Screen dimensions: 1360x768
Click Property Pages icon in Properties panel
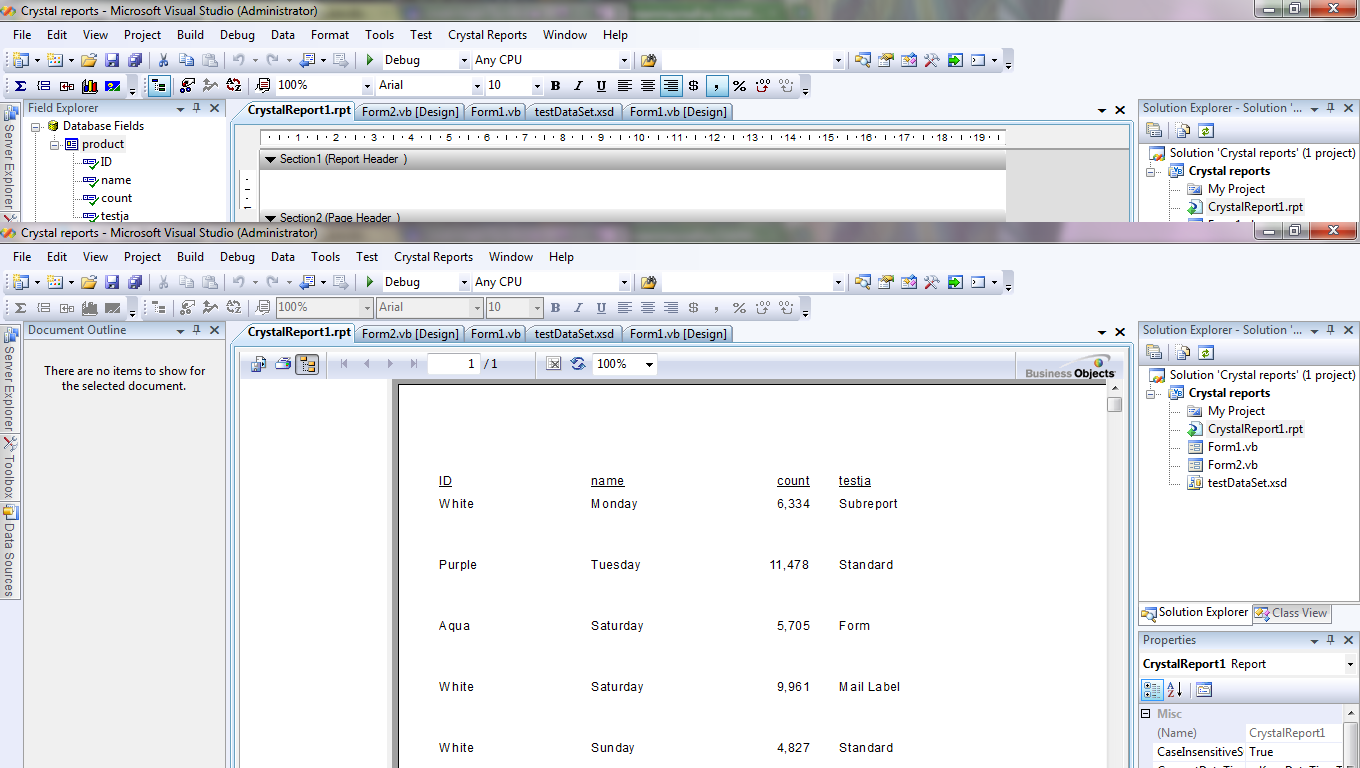click(1203, 690)
